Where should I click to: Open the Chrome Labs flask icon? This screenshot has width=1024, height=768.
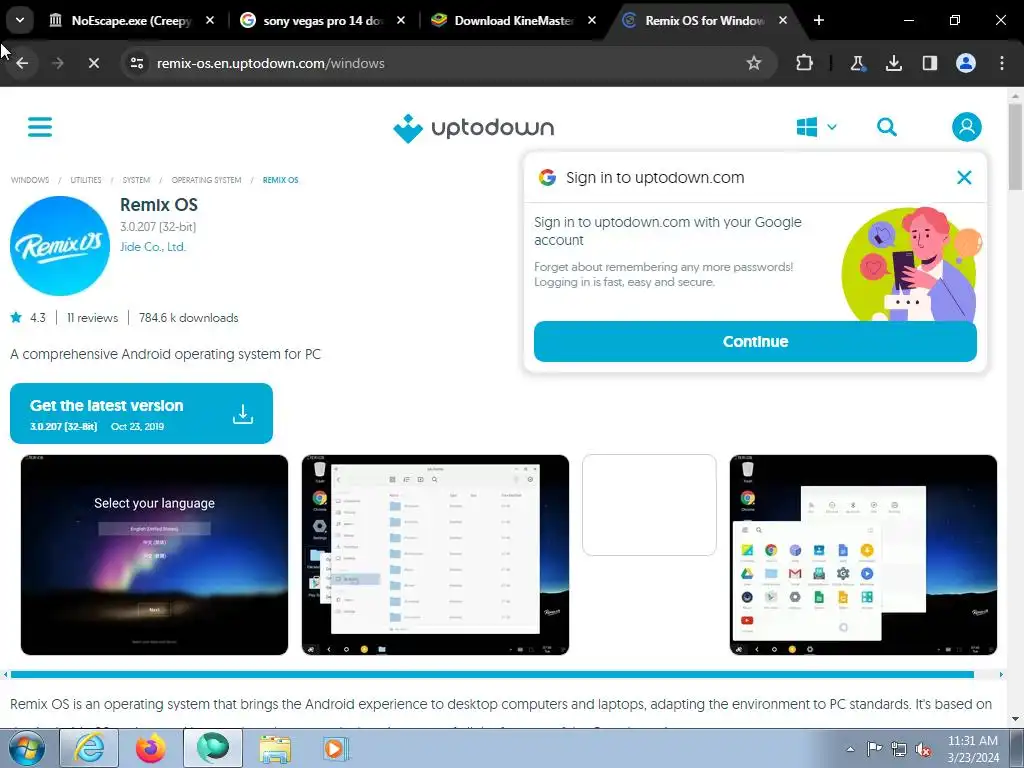tap(857, 63)
